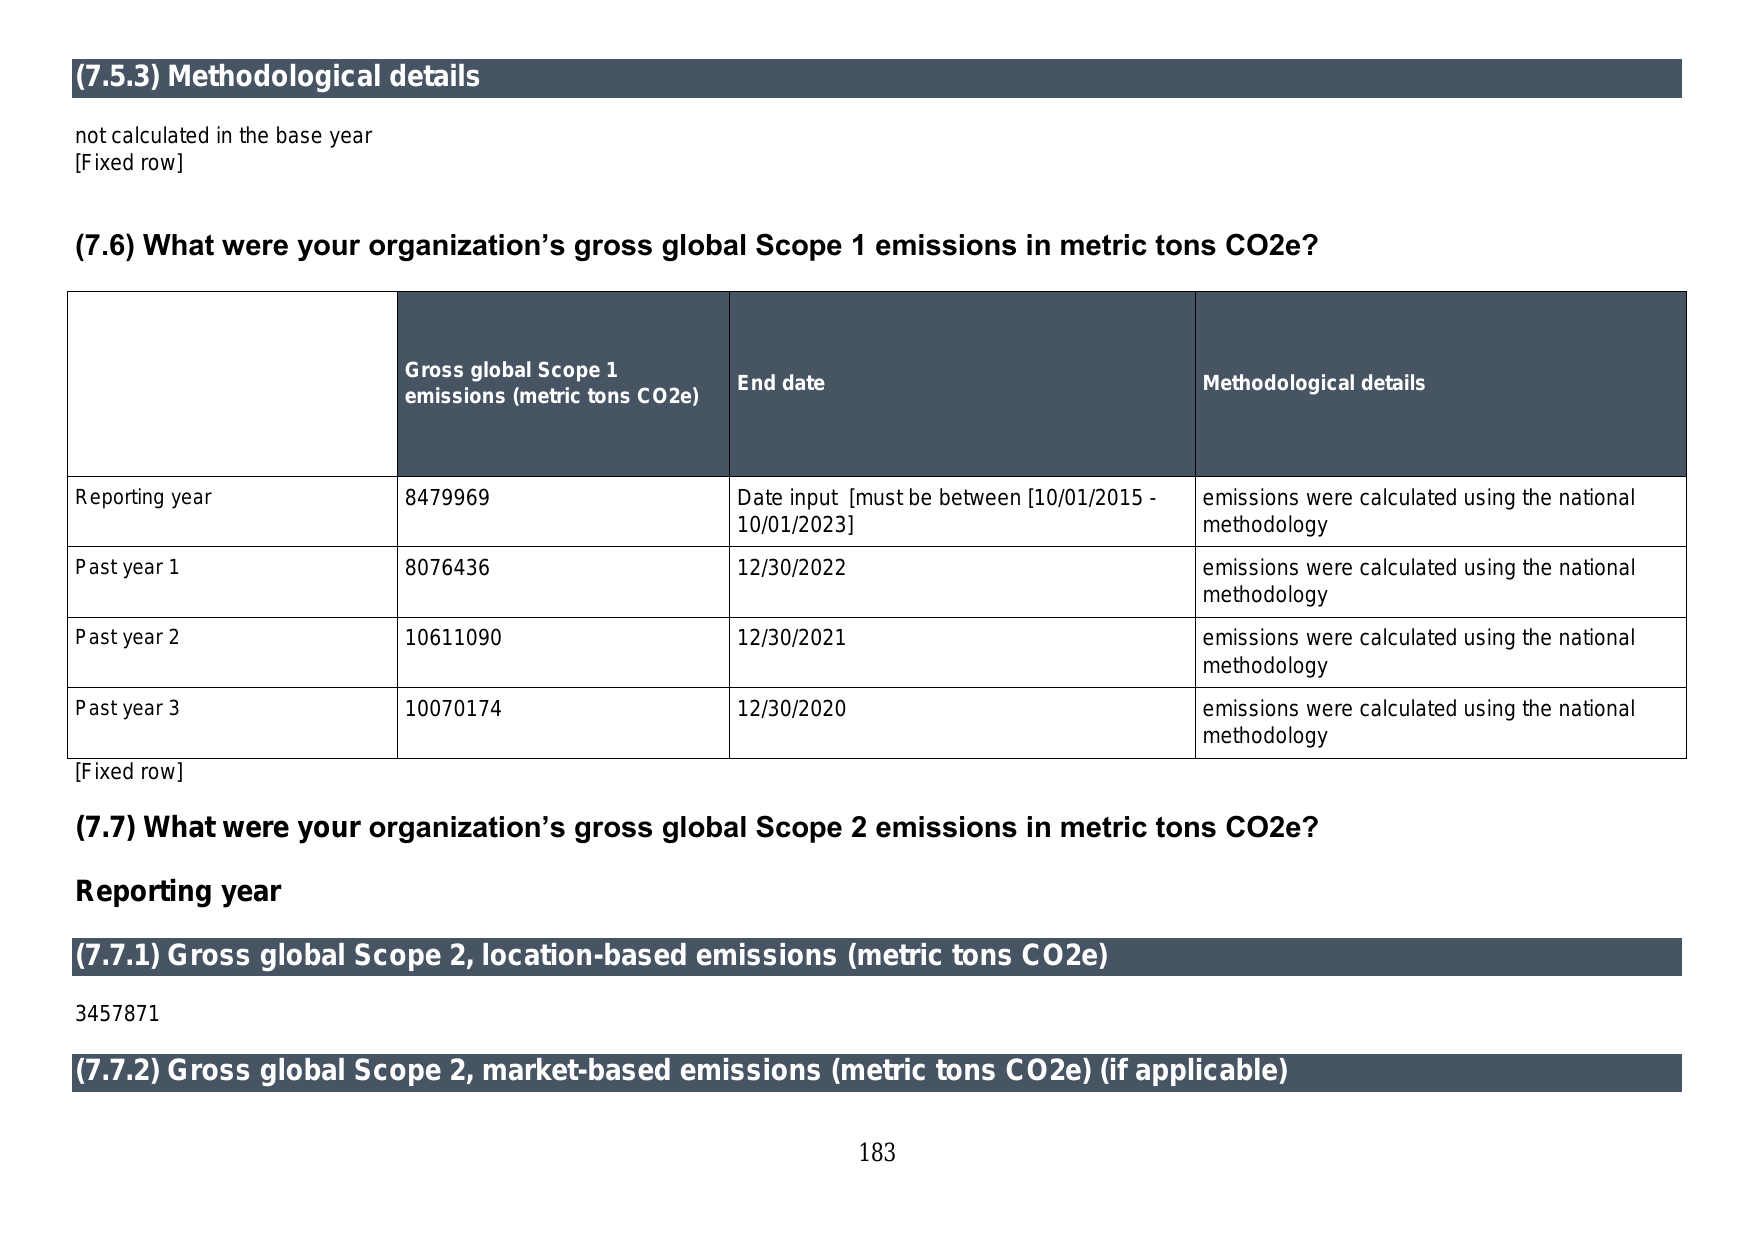Screen dimensions: 1754x1241
Task: Select the 'Past year 1' row label
Action: pos(127,567)
